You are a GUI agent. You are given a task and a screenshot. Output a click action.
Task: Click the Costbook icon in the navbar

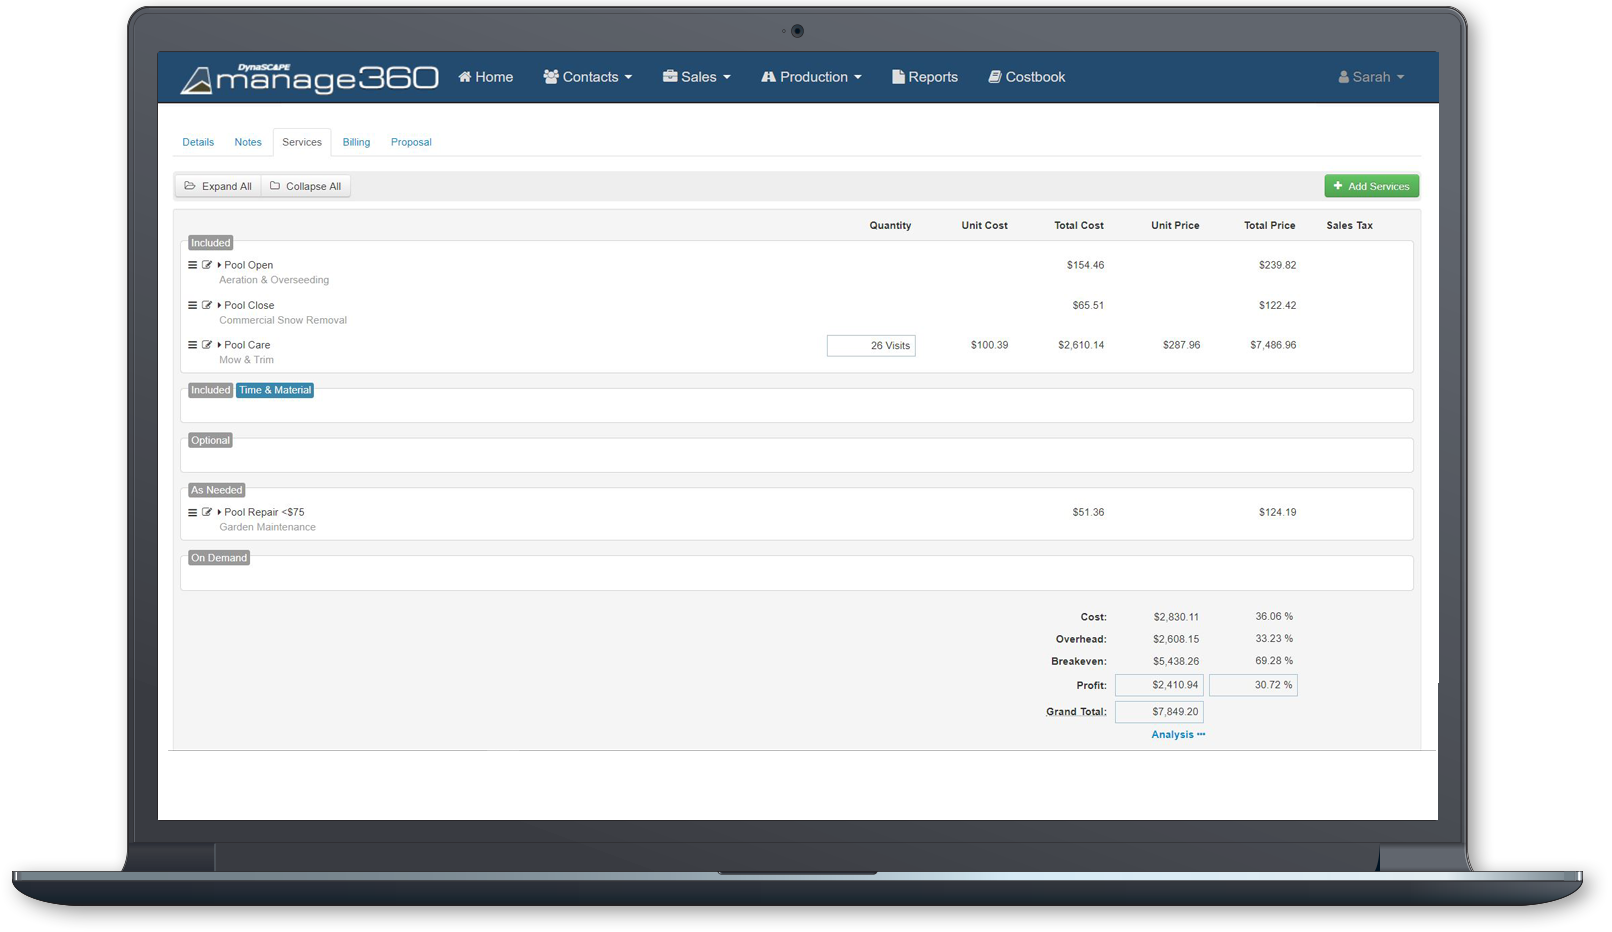[994, 76]
